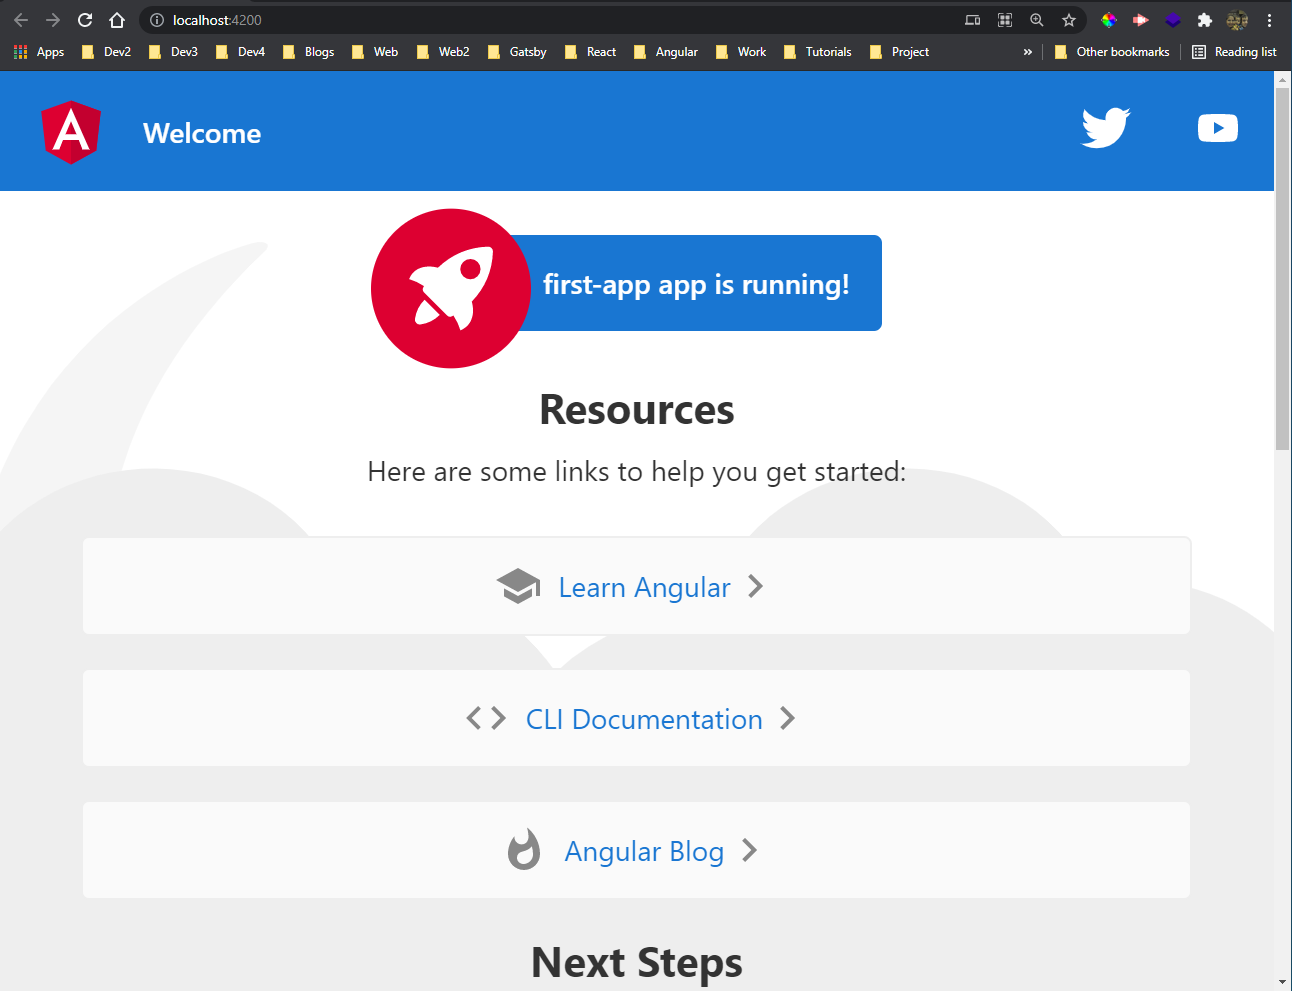Open the Tutorials bookmark folder
Image resolution: width=1292 pixels, height=991 pixels.
pos(818,52)
